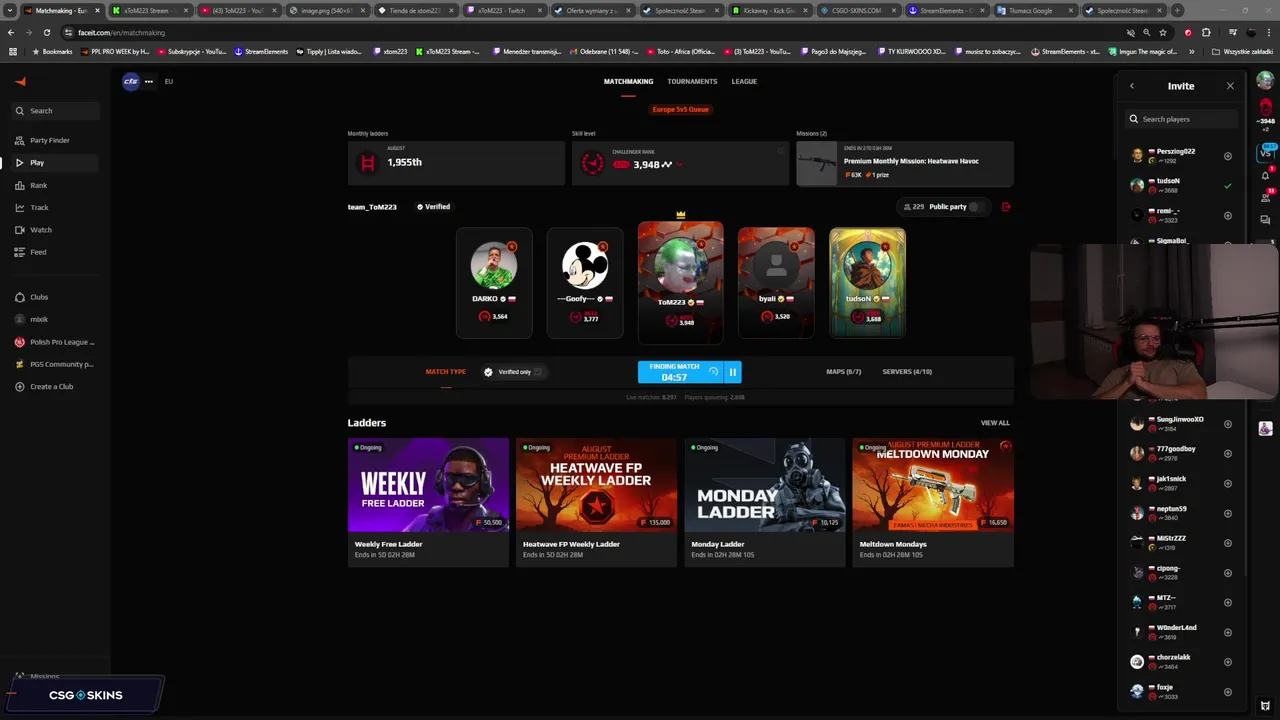
Task: Invite remi-_- with the plus icon
Action: (x=1228, y=215)
